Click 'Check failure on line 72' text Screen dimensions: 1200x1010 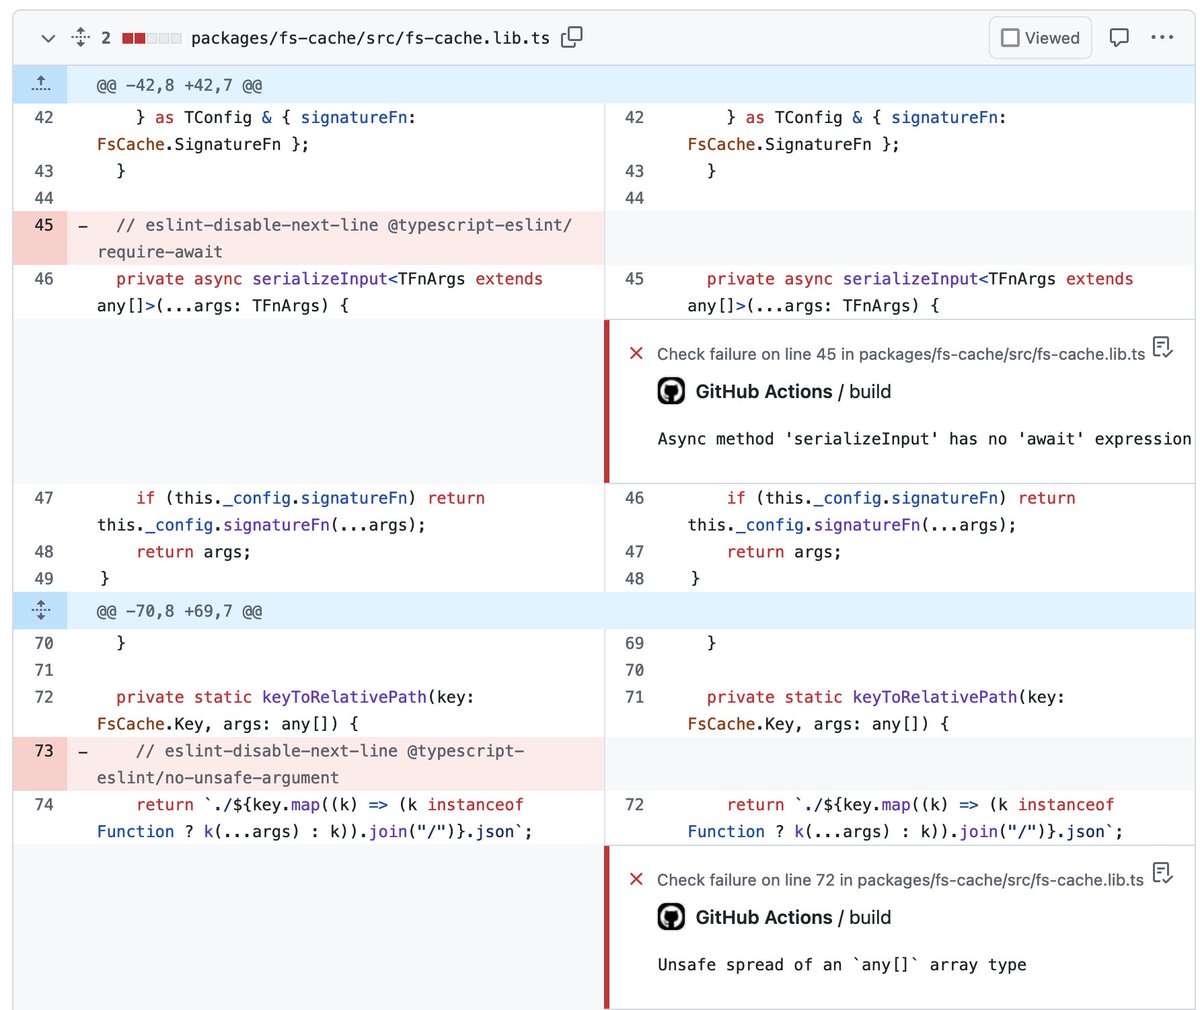tap(900, 880)
